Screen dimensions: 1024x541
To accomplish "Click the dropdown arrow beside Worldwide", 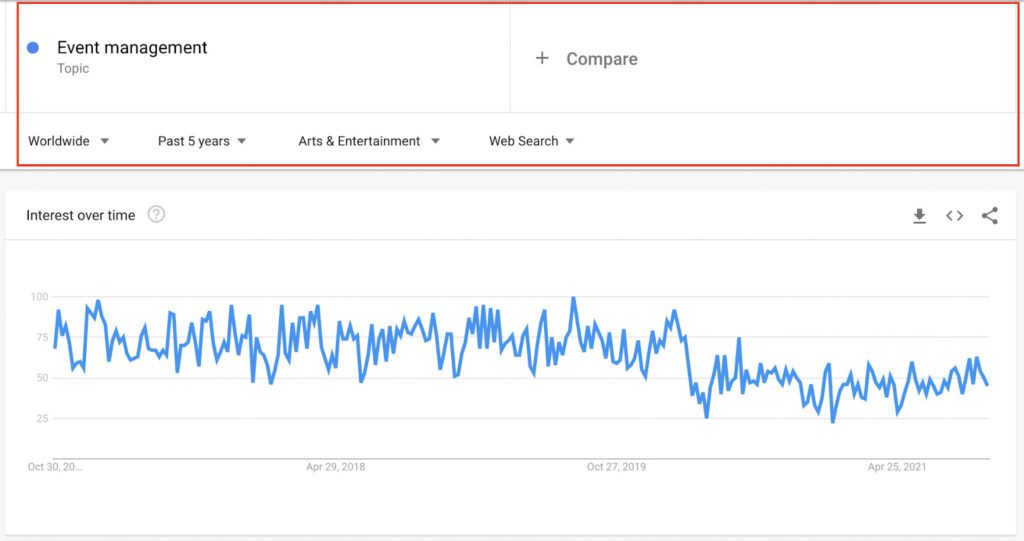I will (x=104, y=141).
